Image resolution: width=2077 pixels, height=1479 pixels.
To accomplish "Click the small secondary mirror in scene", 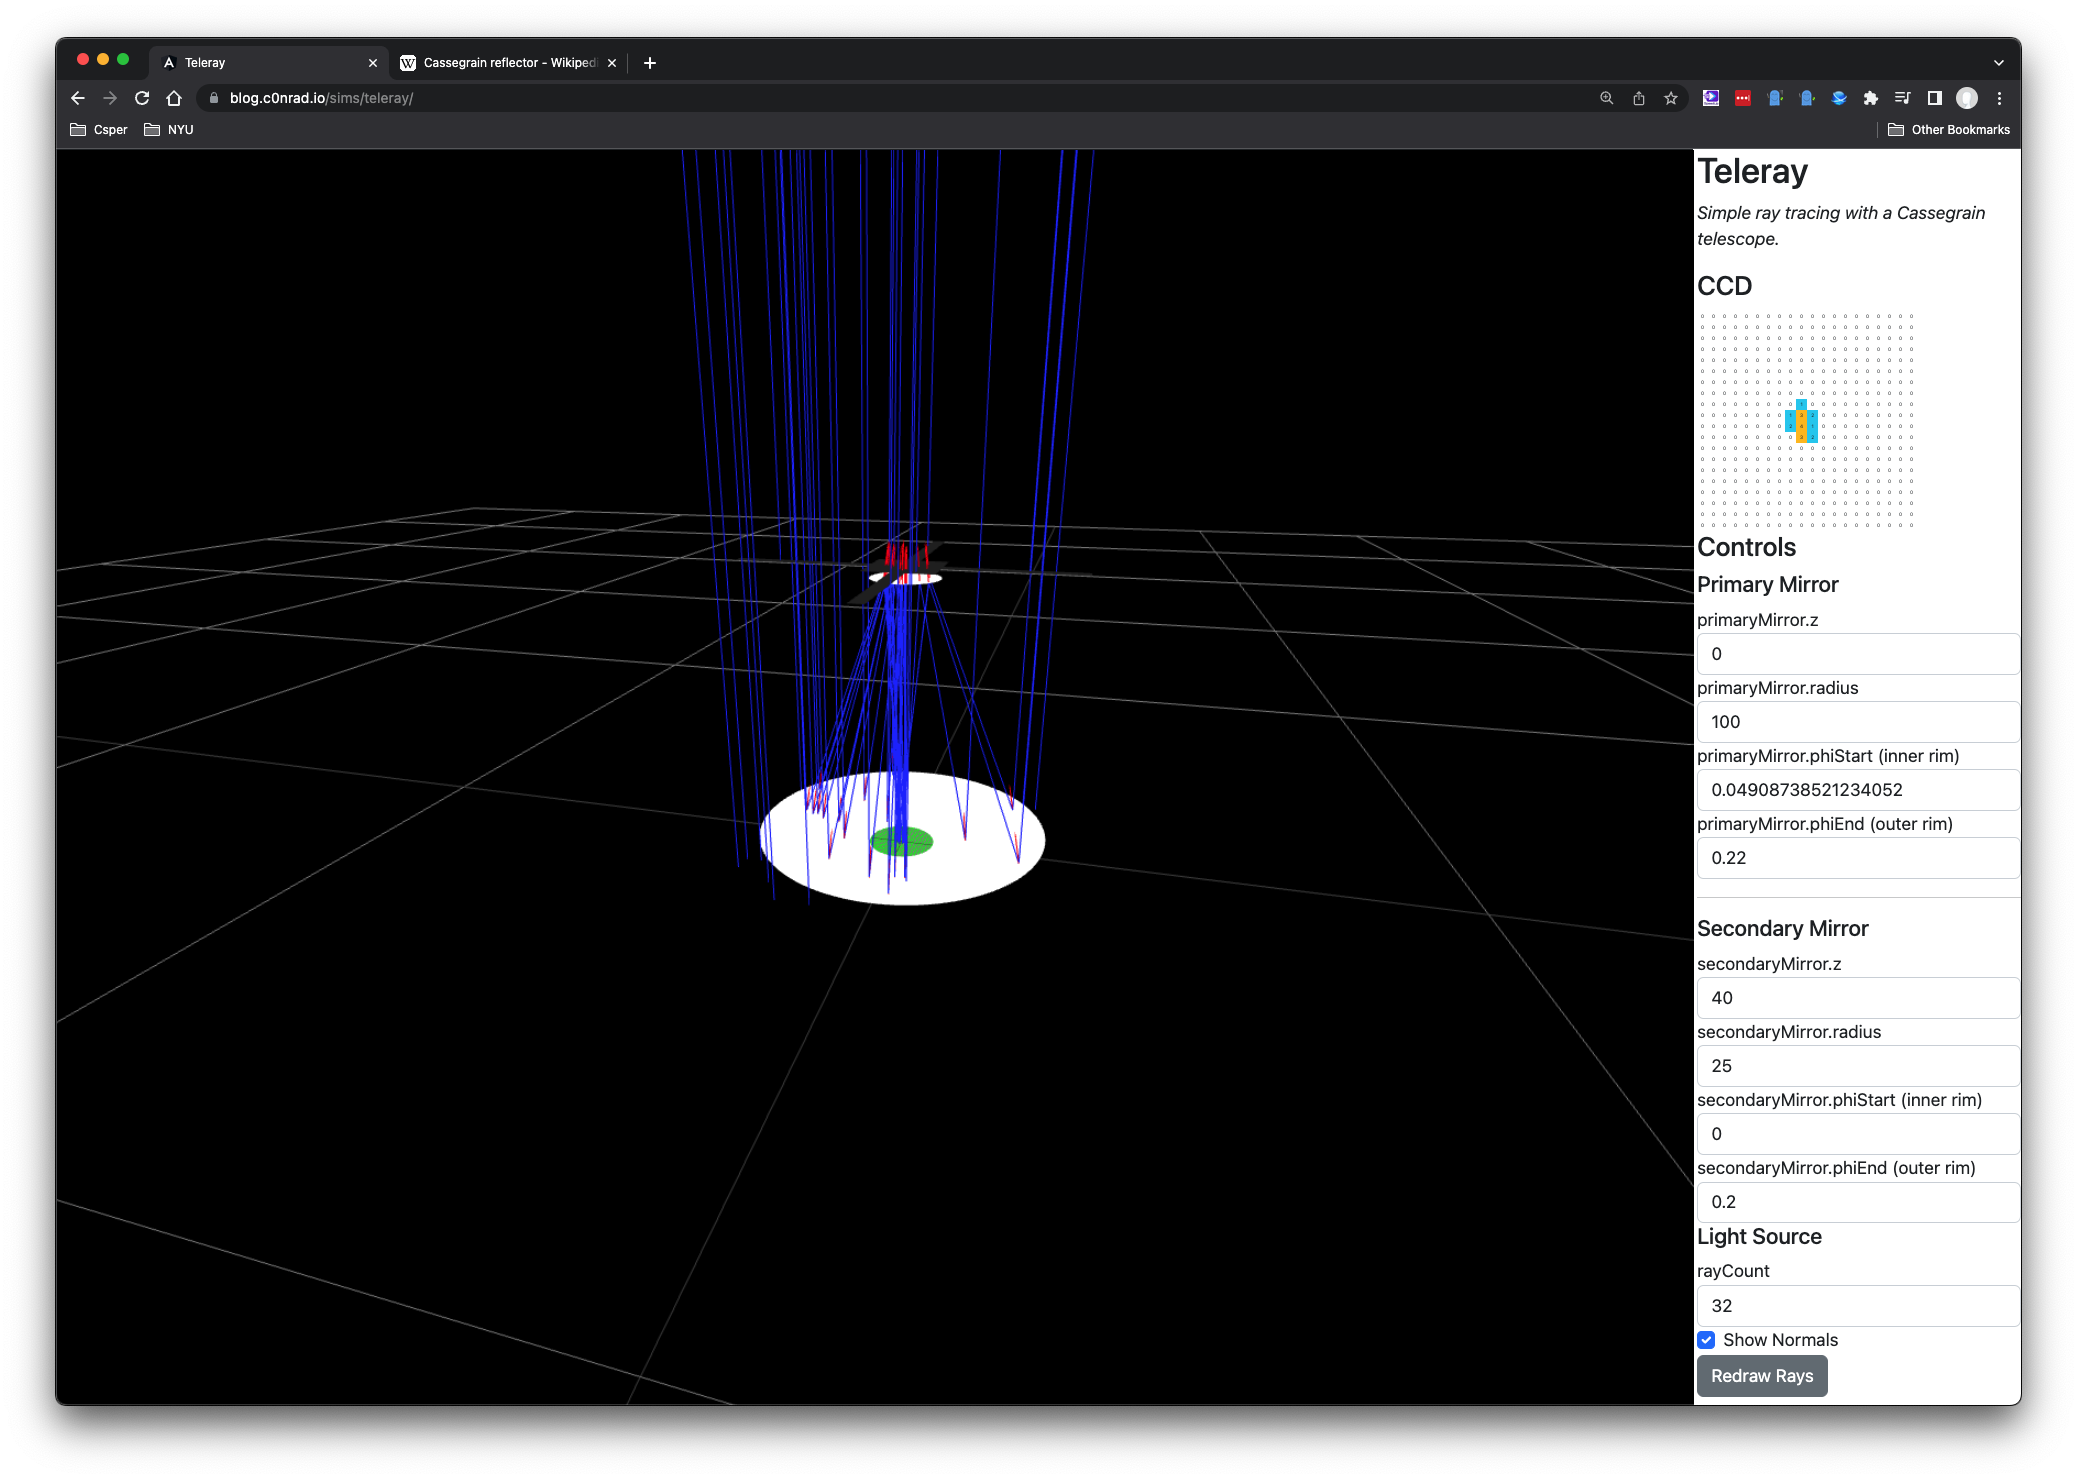I will point(905,578).
